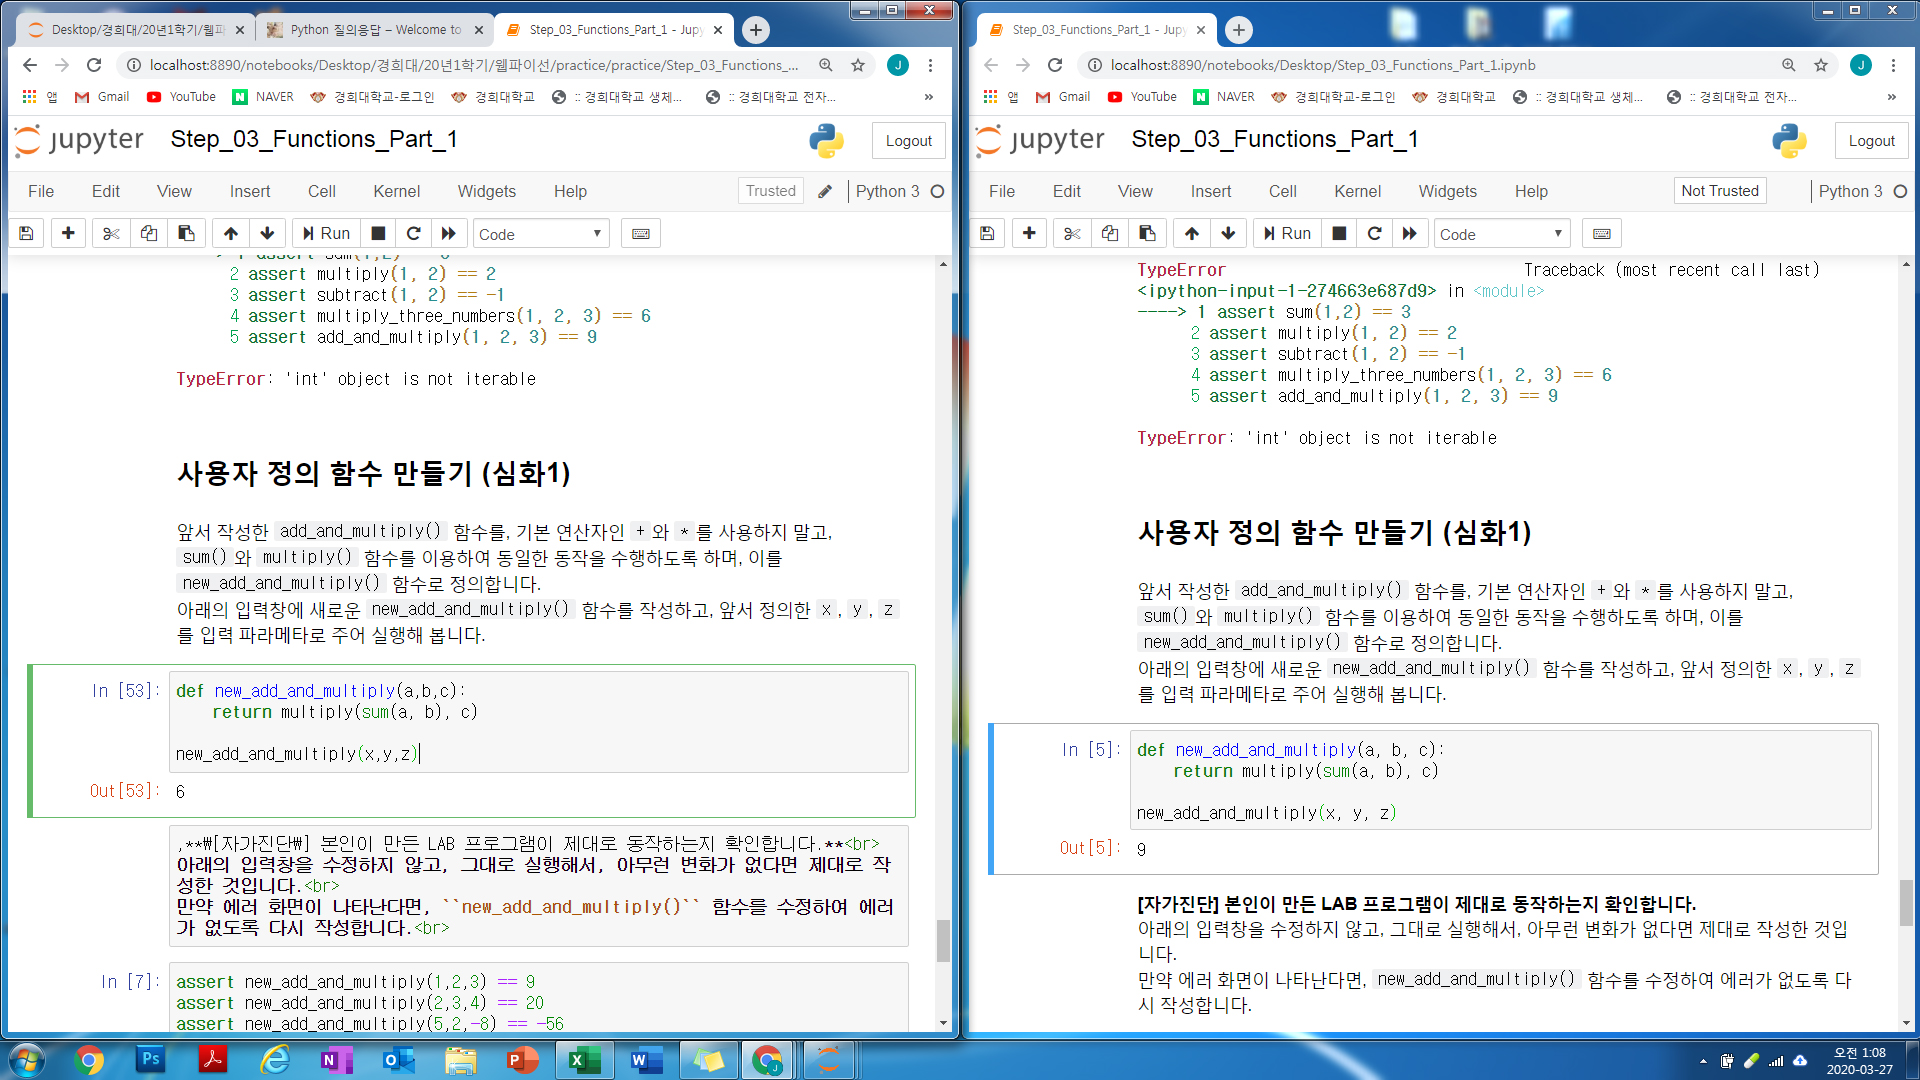Click Logout in left notebook
This screenshot has height=1080, width=1920.
click(908, 141)
